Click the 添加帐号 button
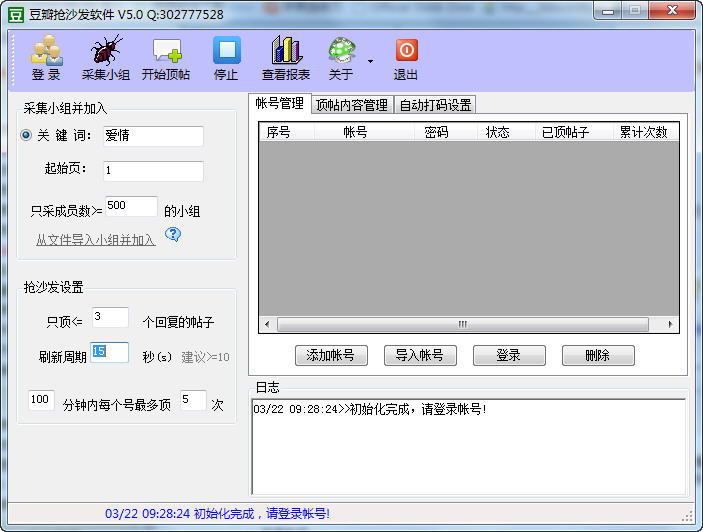Image resolution: width=703 pixels, height=532 pixels. pyautogui.click(x=331, y=355)
